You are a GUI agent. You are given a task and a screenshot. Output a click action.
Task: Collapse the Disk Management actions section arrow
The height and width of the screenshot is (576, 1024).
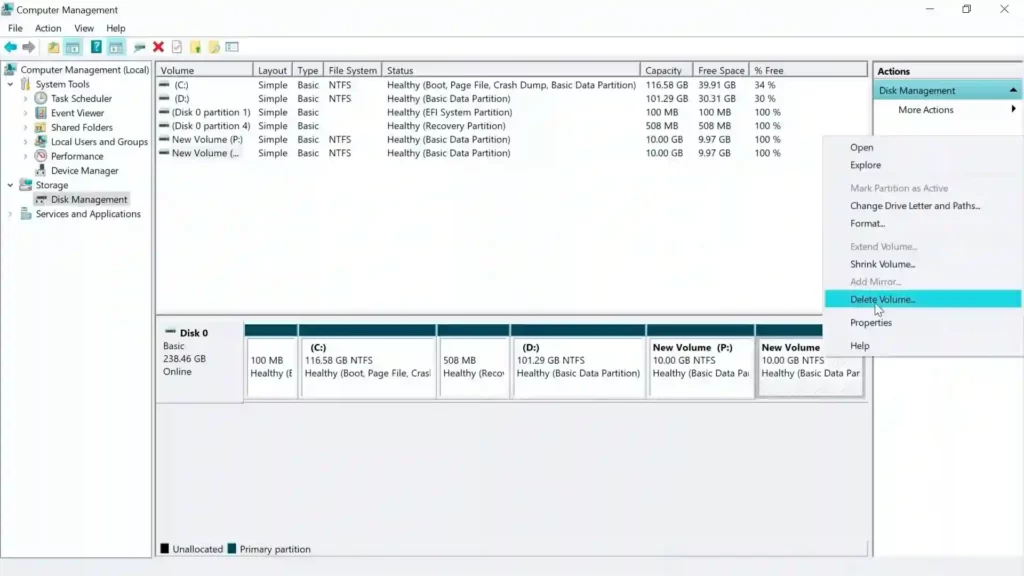click(1013, 90)
